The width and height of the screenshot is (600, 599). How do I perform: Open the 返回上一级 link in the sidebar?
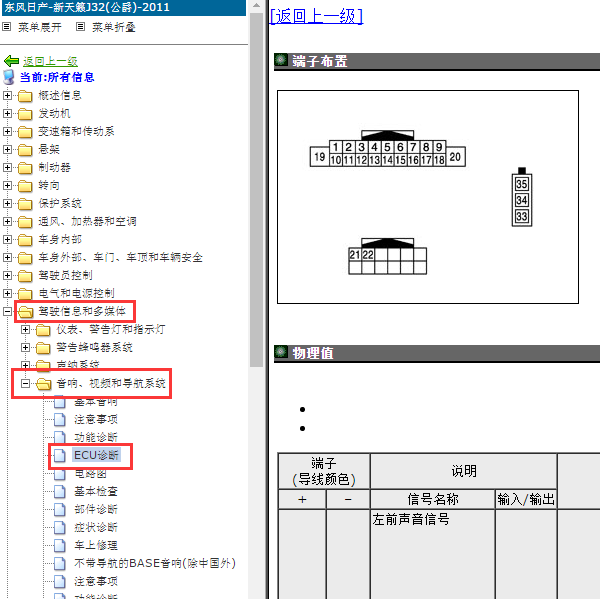point(50,61)
